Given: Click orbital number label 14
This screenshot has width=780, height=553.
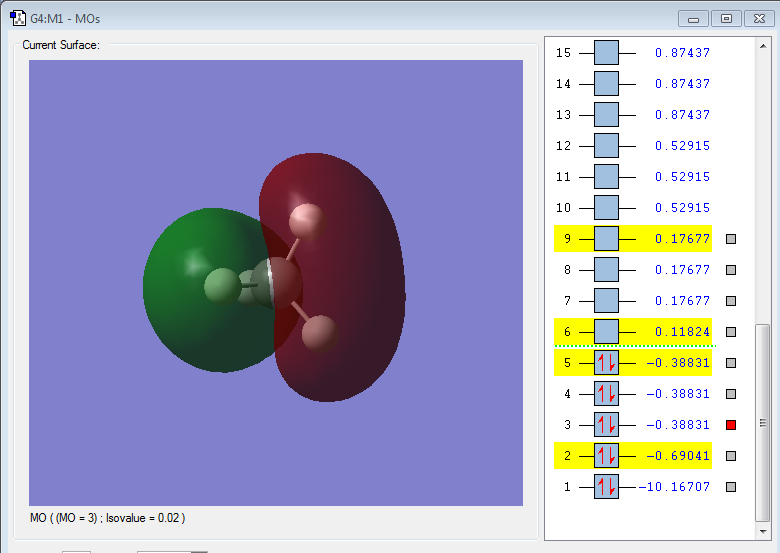Looking at the screenshot, I should (x=563, y=84).
